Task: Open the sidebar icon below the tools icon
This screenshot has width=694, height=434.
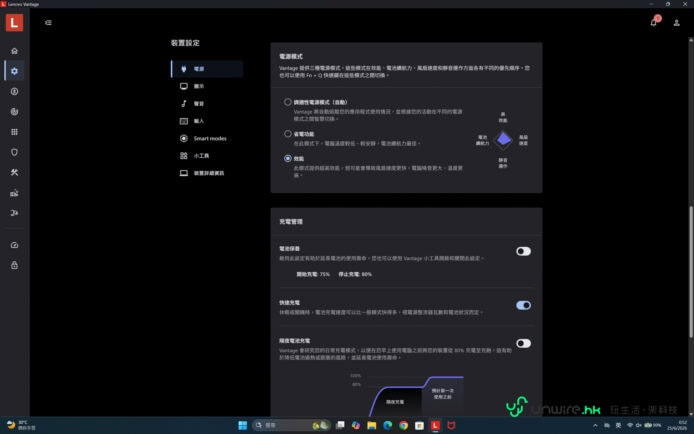Action: point(14,193)
